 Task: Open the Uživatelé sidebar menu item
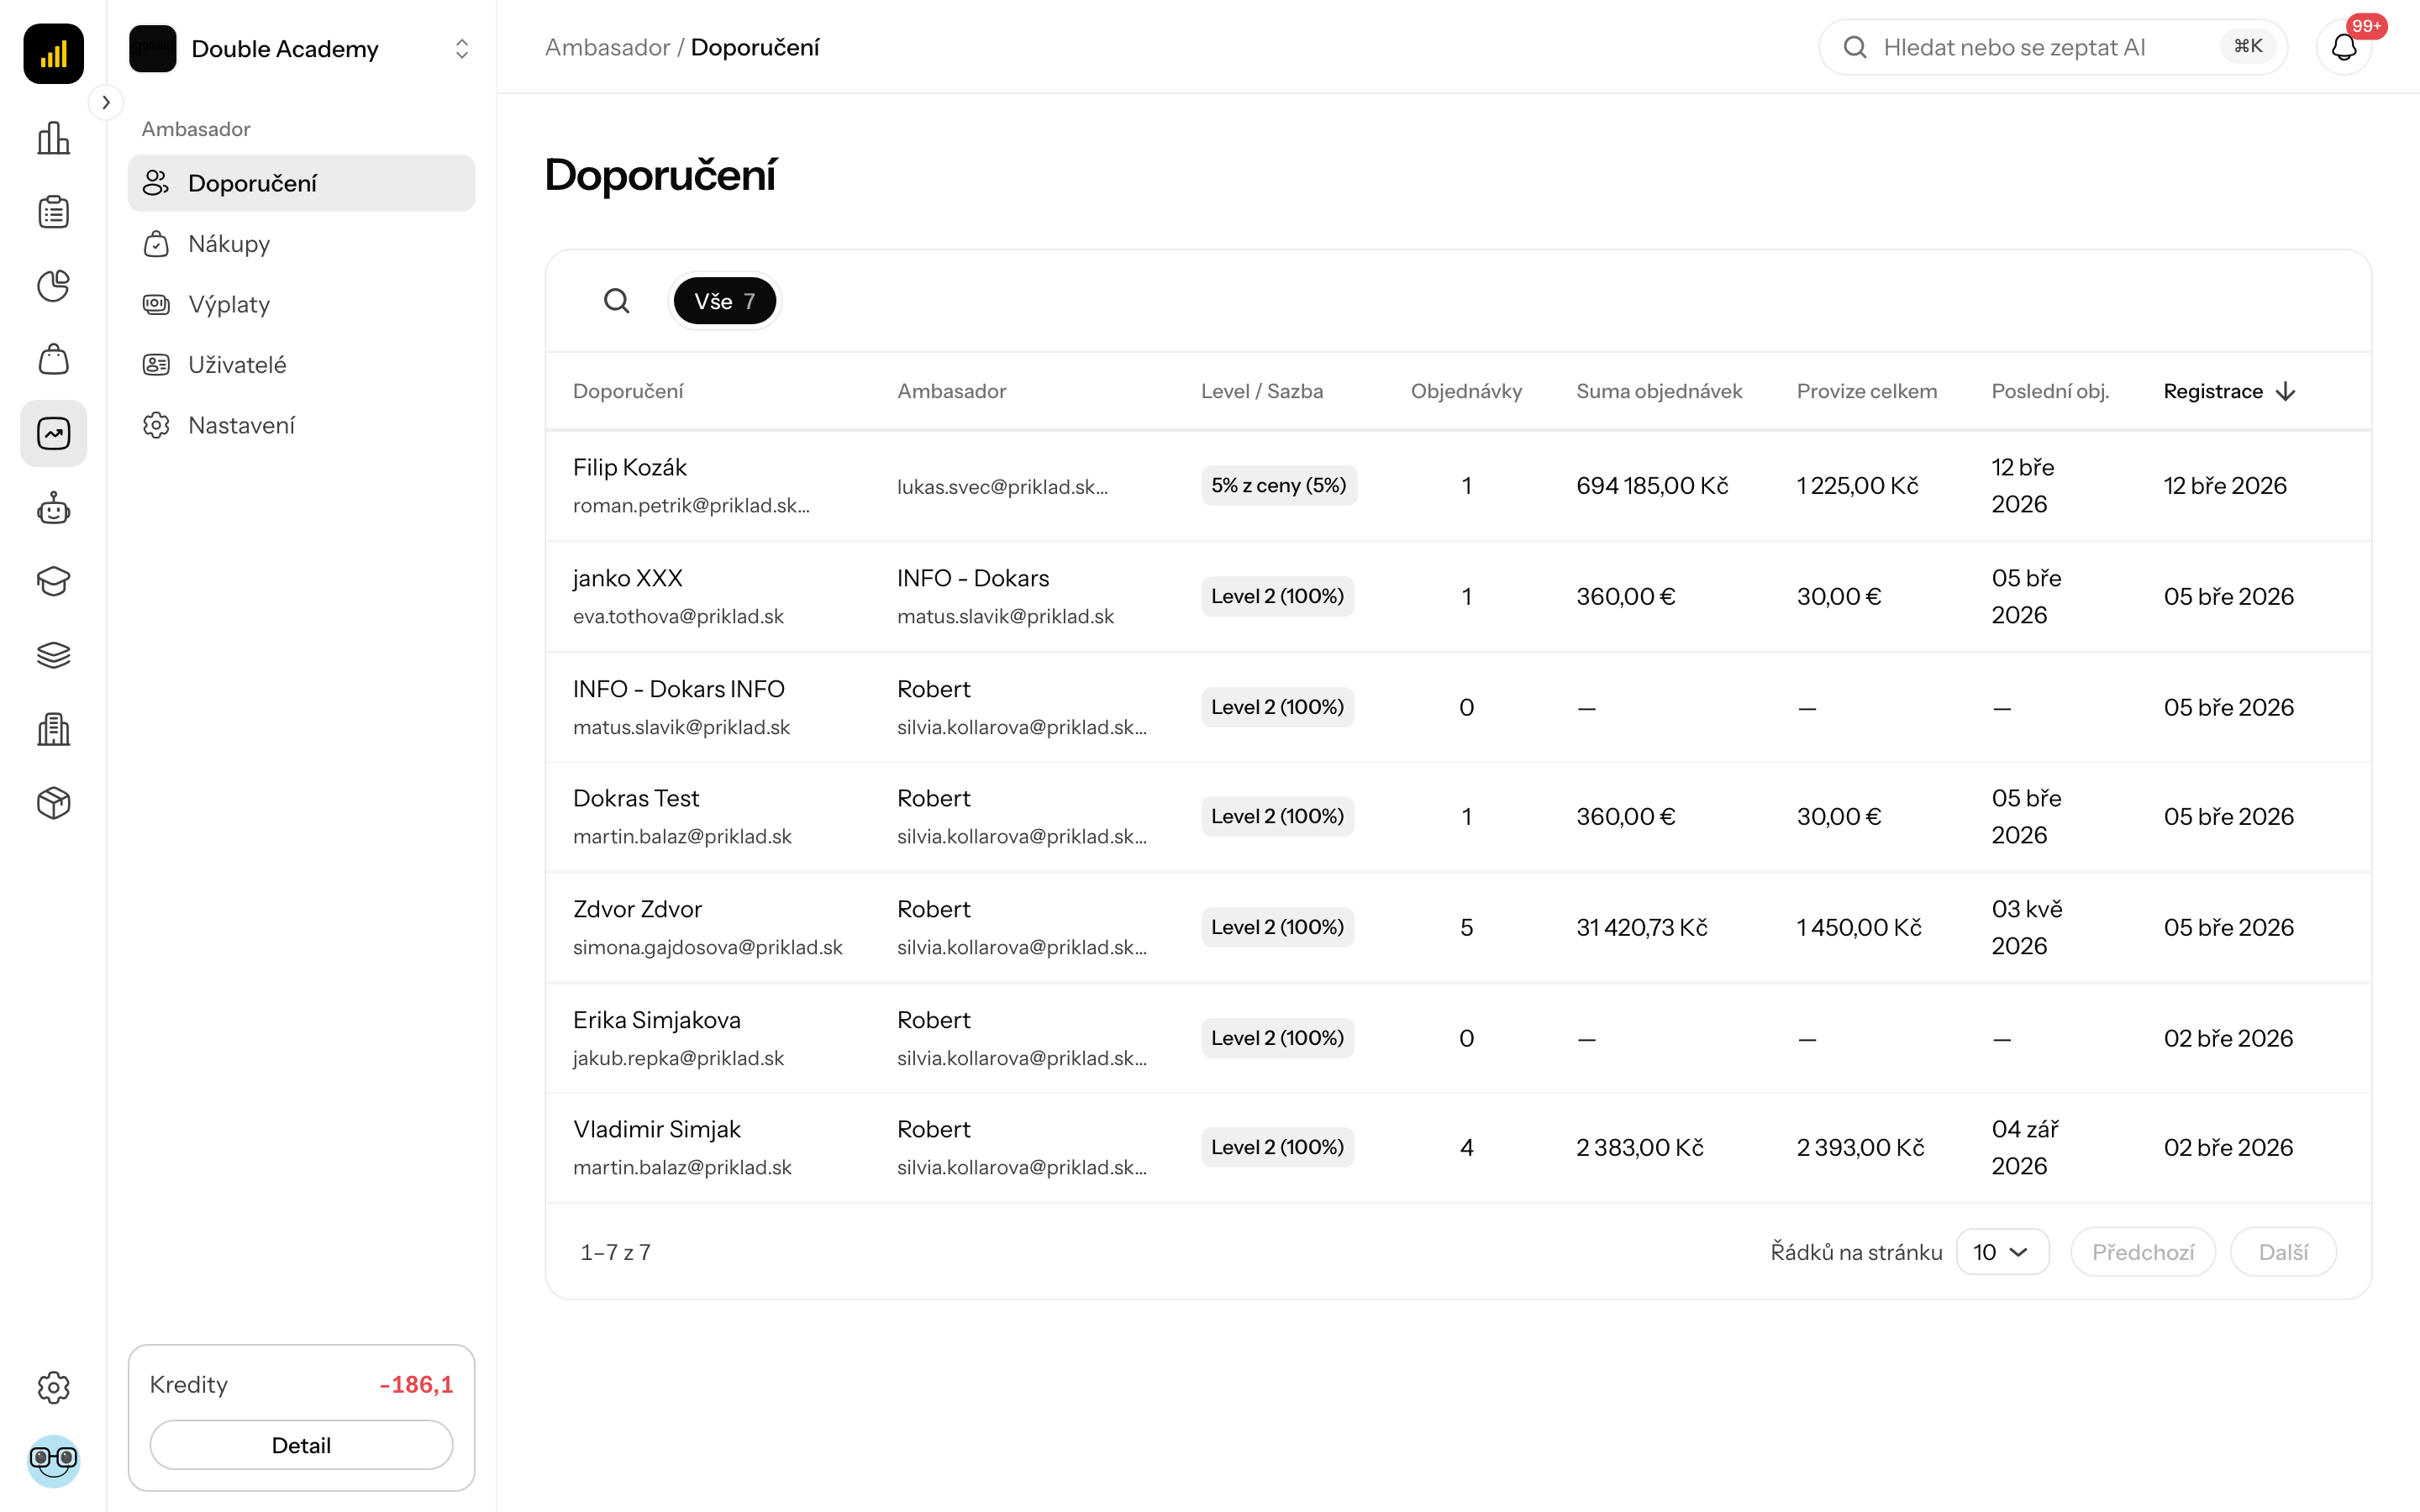[x=301, y=365]
